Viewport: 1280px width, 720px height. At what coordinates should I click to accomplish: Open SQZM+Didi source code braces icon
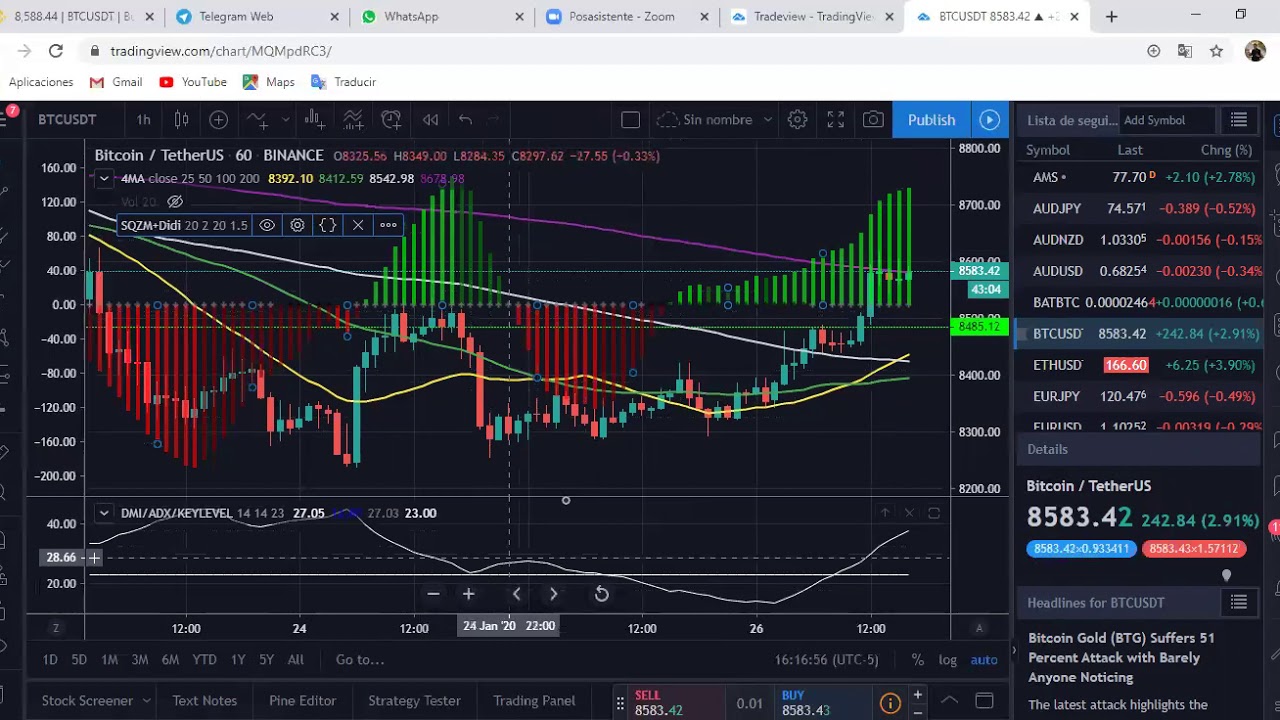point(327,225)
